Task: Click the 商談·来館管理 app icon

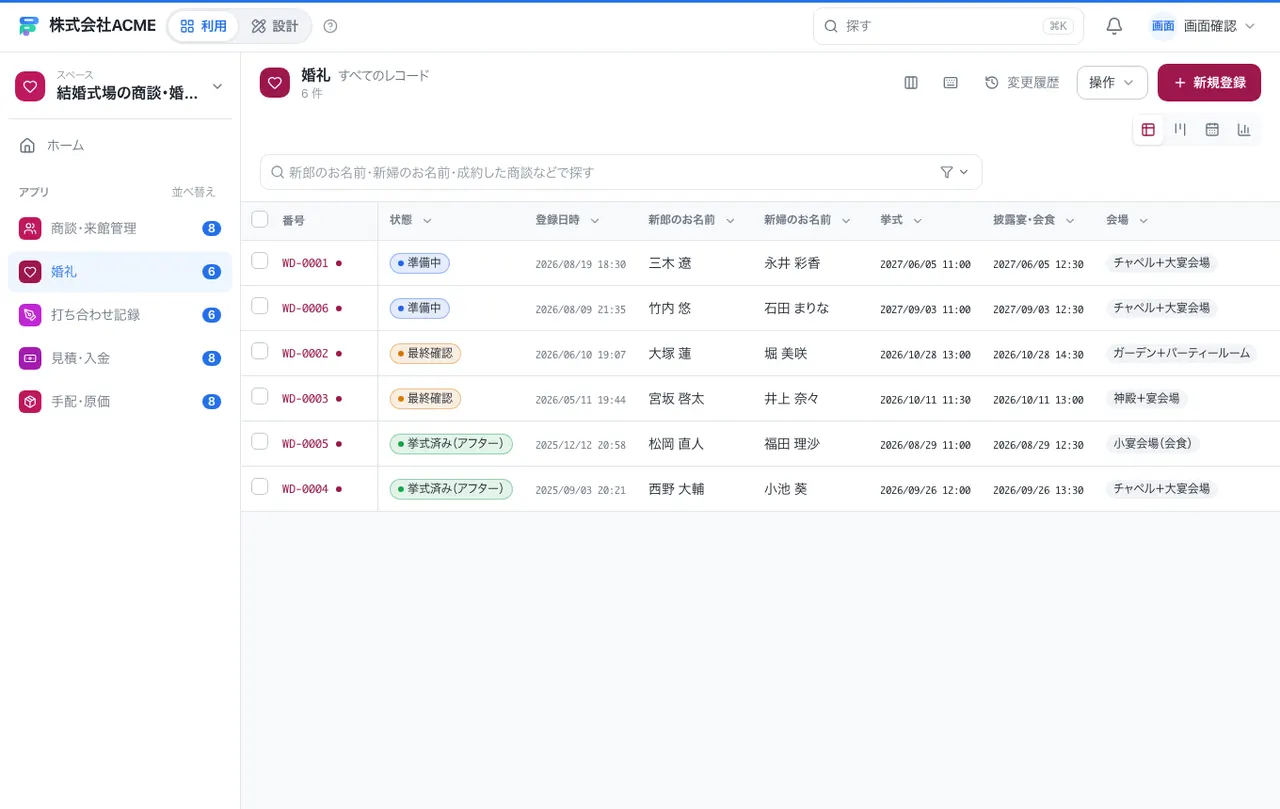Action: coord(30,228)
